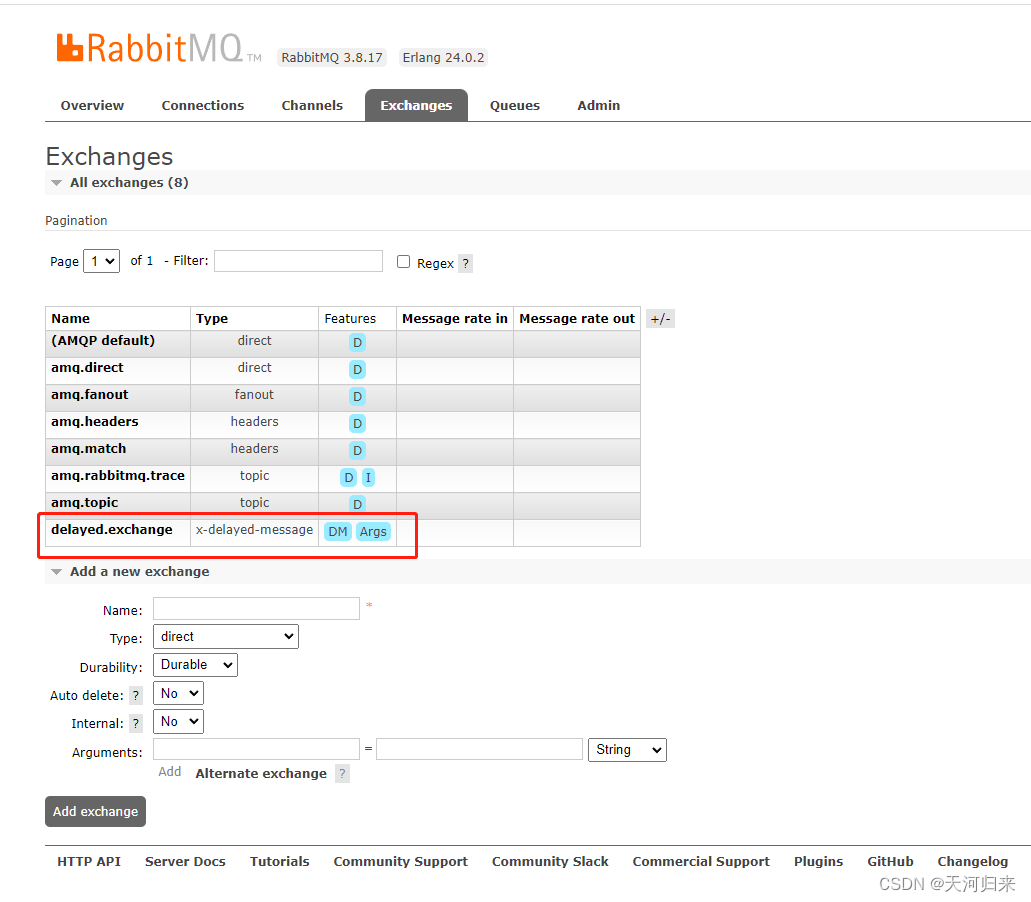Open the amq.topic exchange
This screenshot has height=902, width=1031.
pyautogui.click(x=85, y=503)
